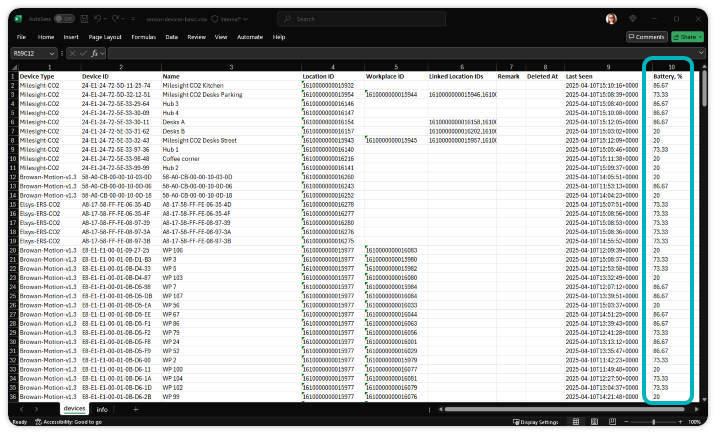Open the Formulas tab

click(143, 37)
